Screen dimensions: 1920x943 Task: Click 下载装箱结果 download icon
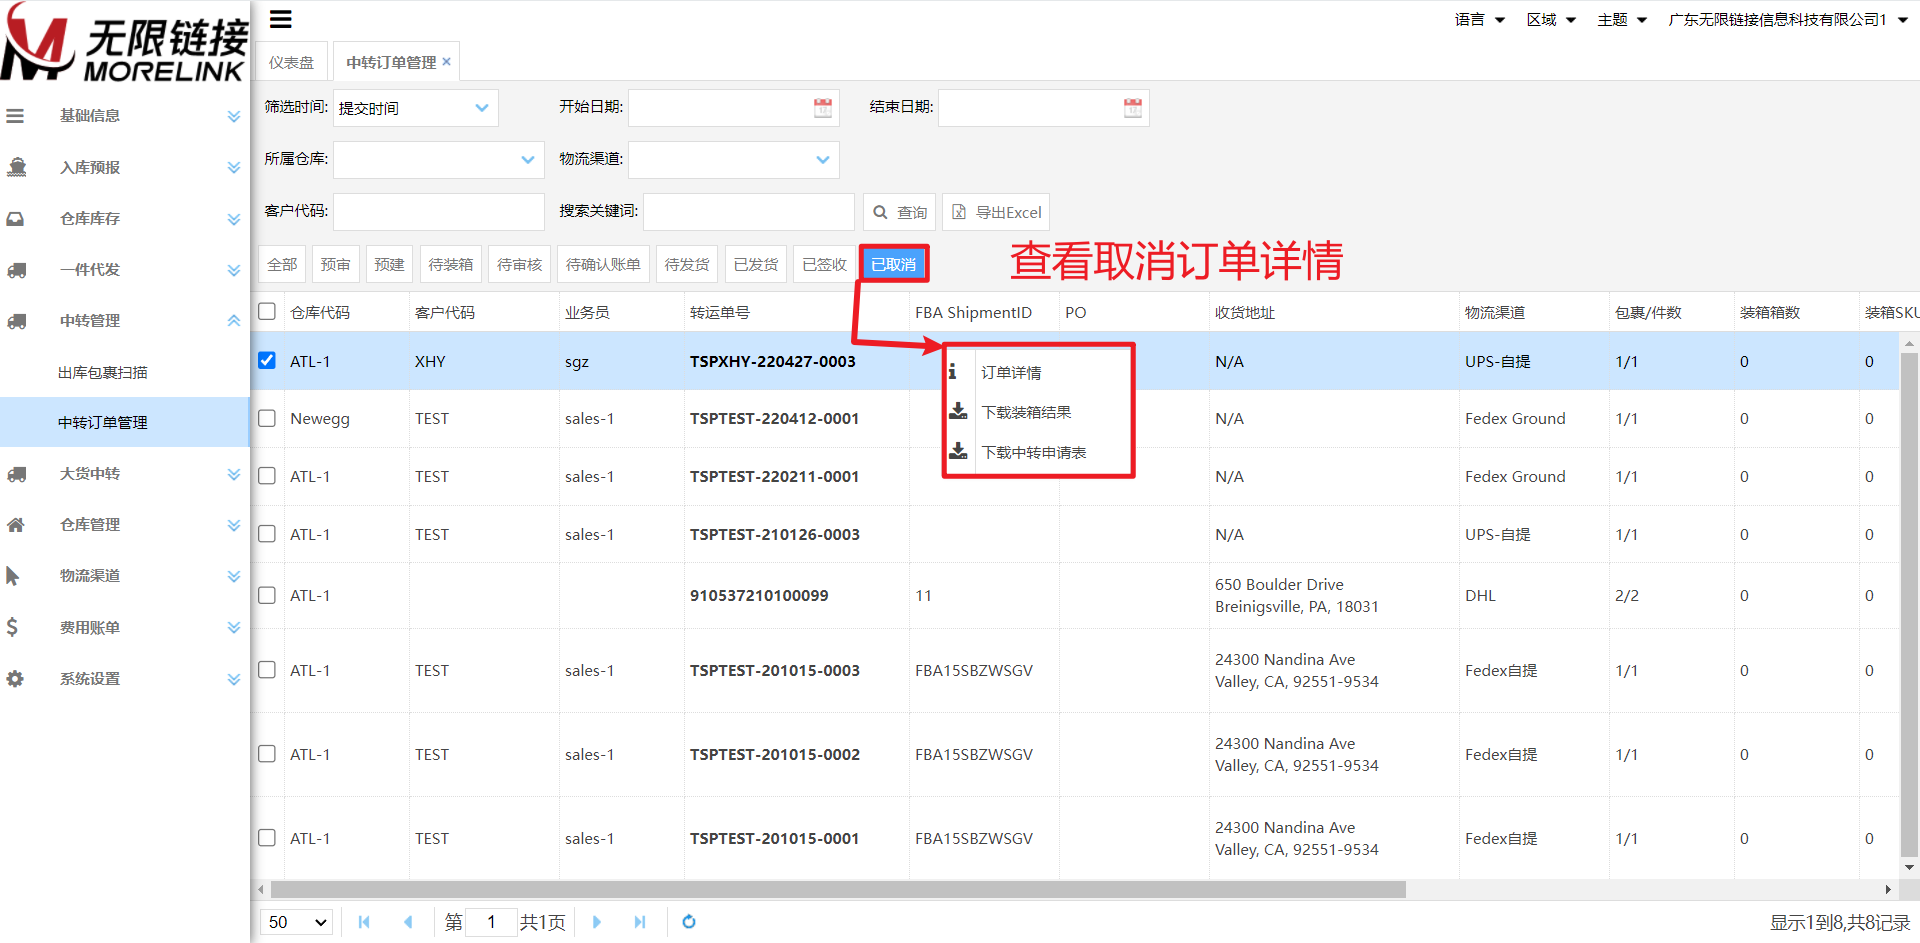point(958,412)
